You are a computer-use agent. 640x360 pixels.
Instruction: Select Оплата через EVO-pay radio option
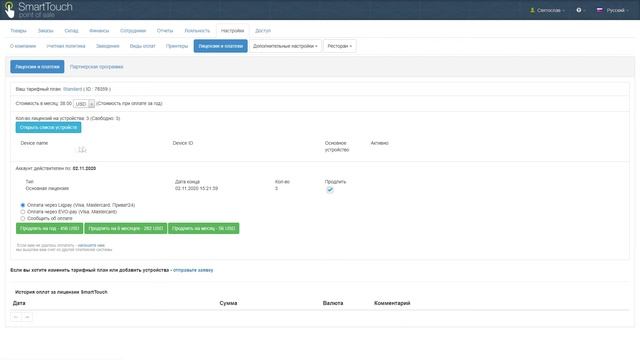tap(23, 212)
